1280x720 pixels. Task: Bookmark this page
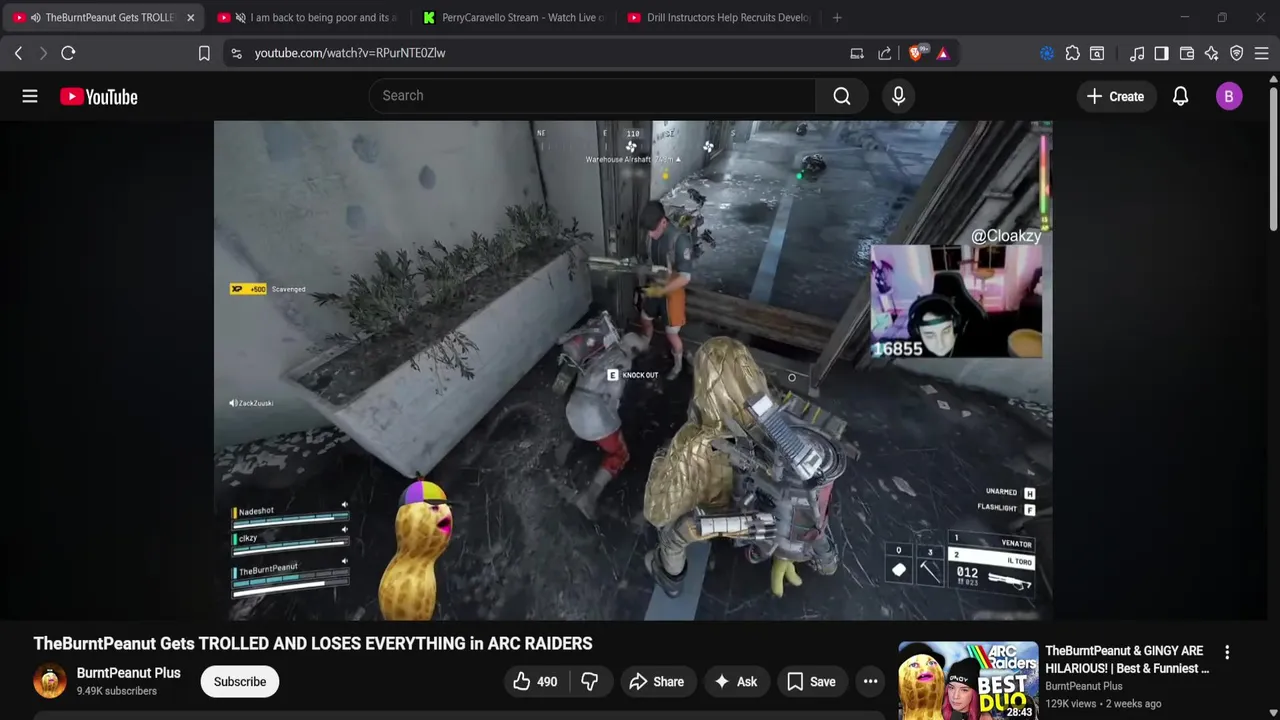point(204,53)
